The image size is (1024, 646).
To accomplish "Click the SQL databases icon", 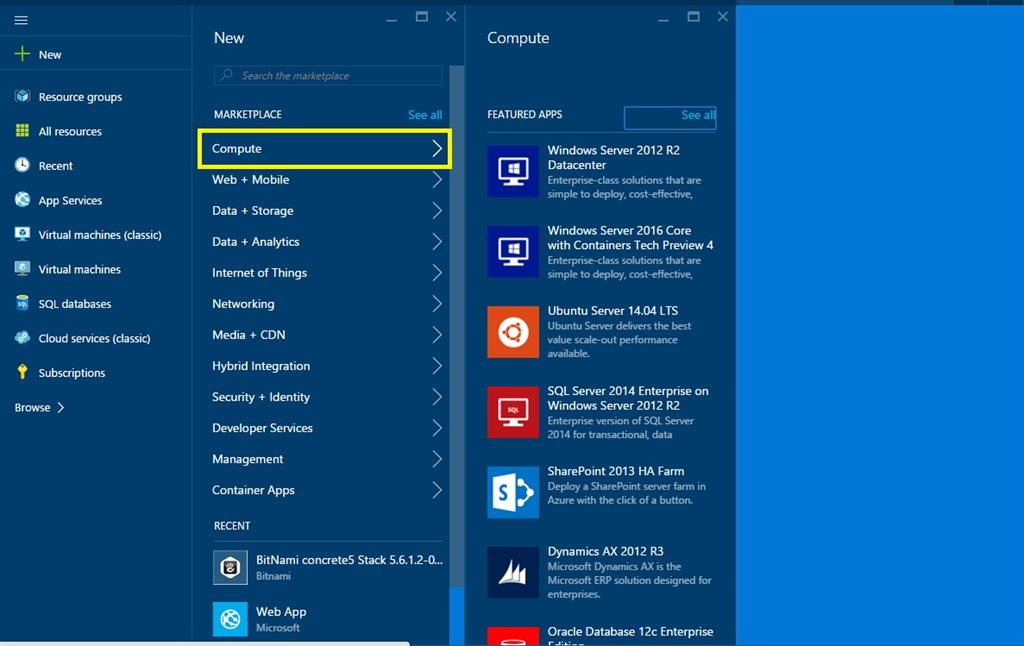I will click(x=22, y=303).
